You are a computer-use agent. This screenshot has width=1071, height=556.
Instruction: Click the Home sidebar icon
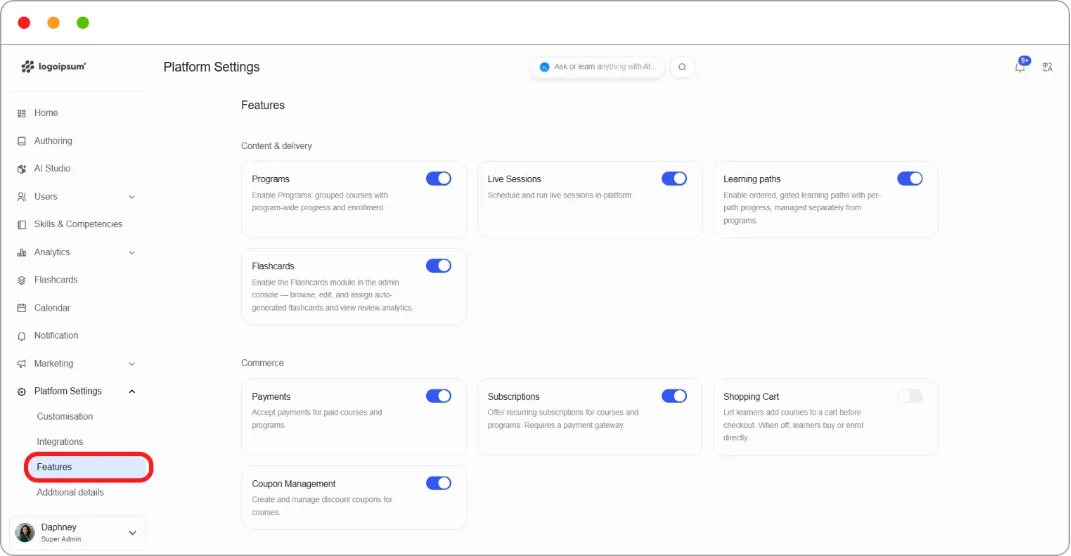pyautogui.click(x=22, y=113)
